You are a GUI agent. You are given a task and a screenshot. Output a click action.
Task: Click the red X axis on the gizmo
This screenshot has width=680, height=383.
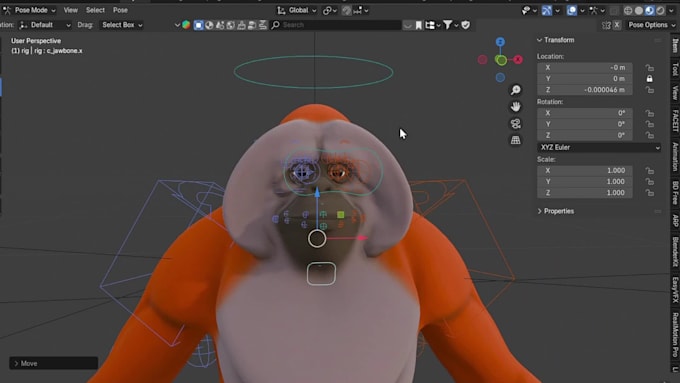tap(518, 59)
